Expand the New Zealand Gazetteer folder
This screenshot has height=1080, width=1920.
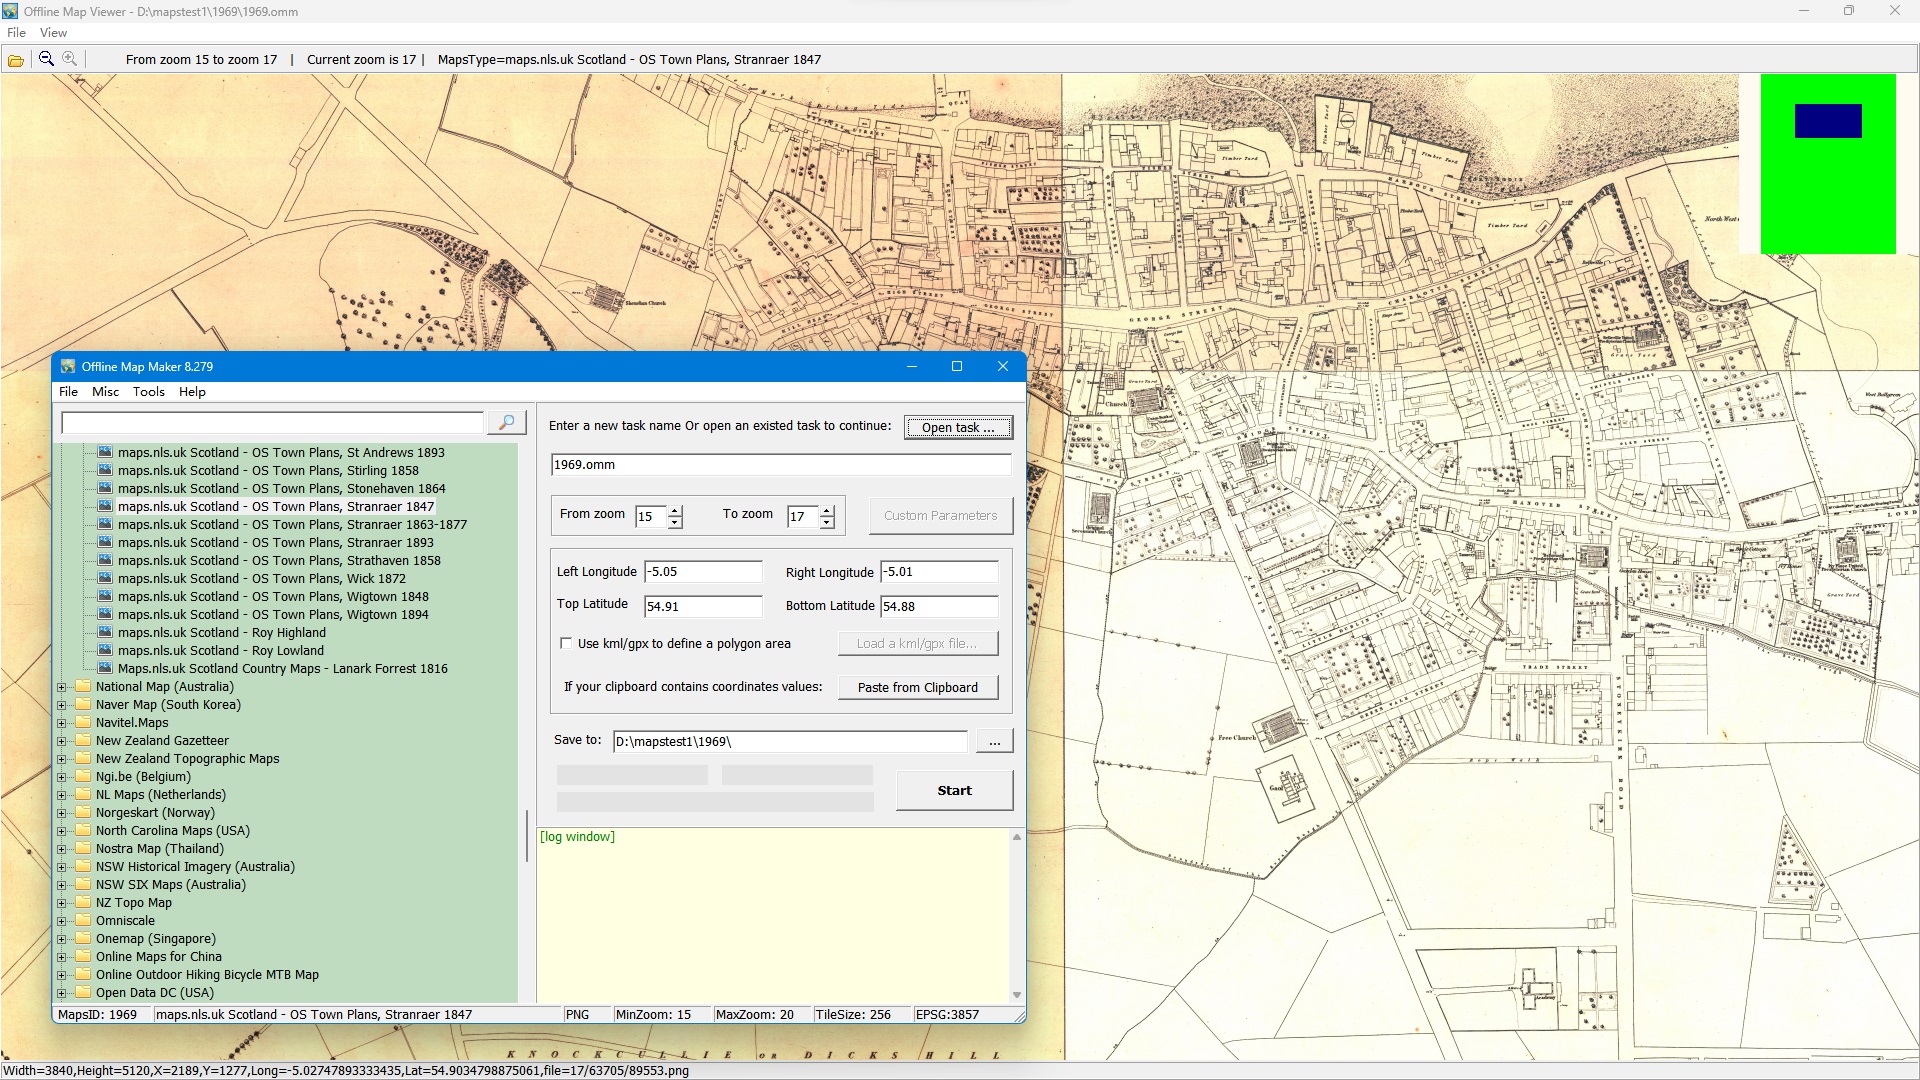tap(62, 741)
